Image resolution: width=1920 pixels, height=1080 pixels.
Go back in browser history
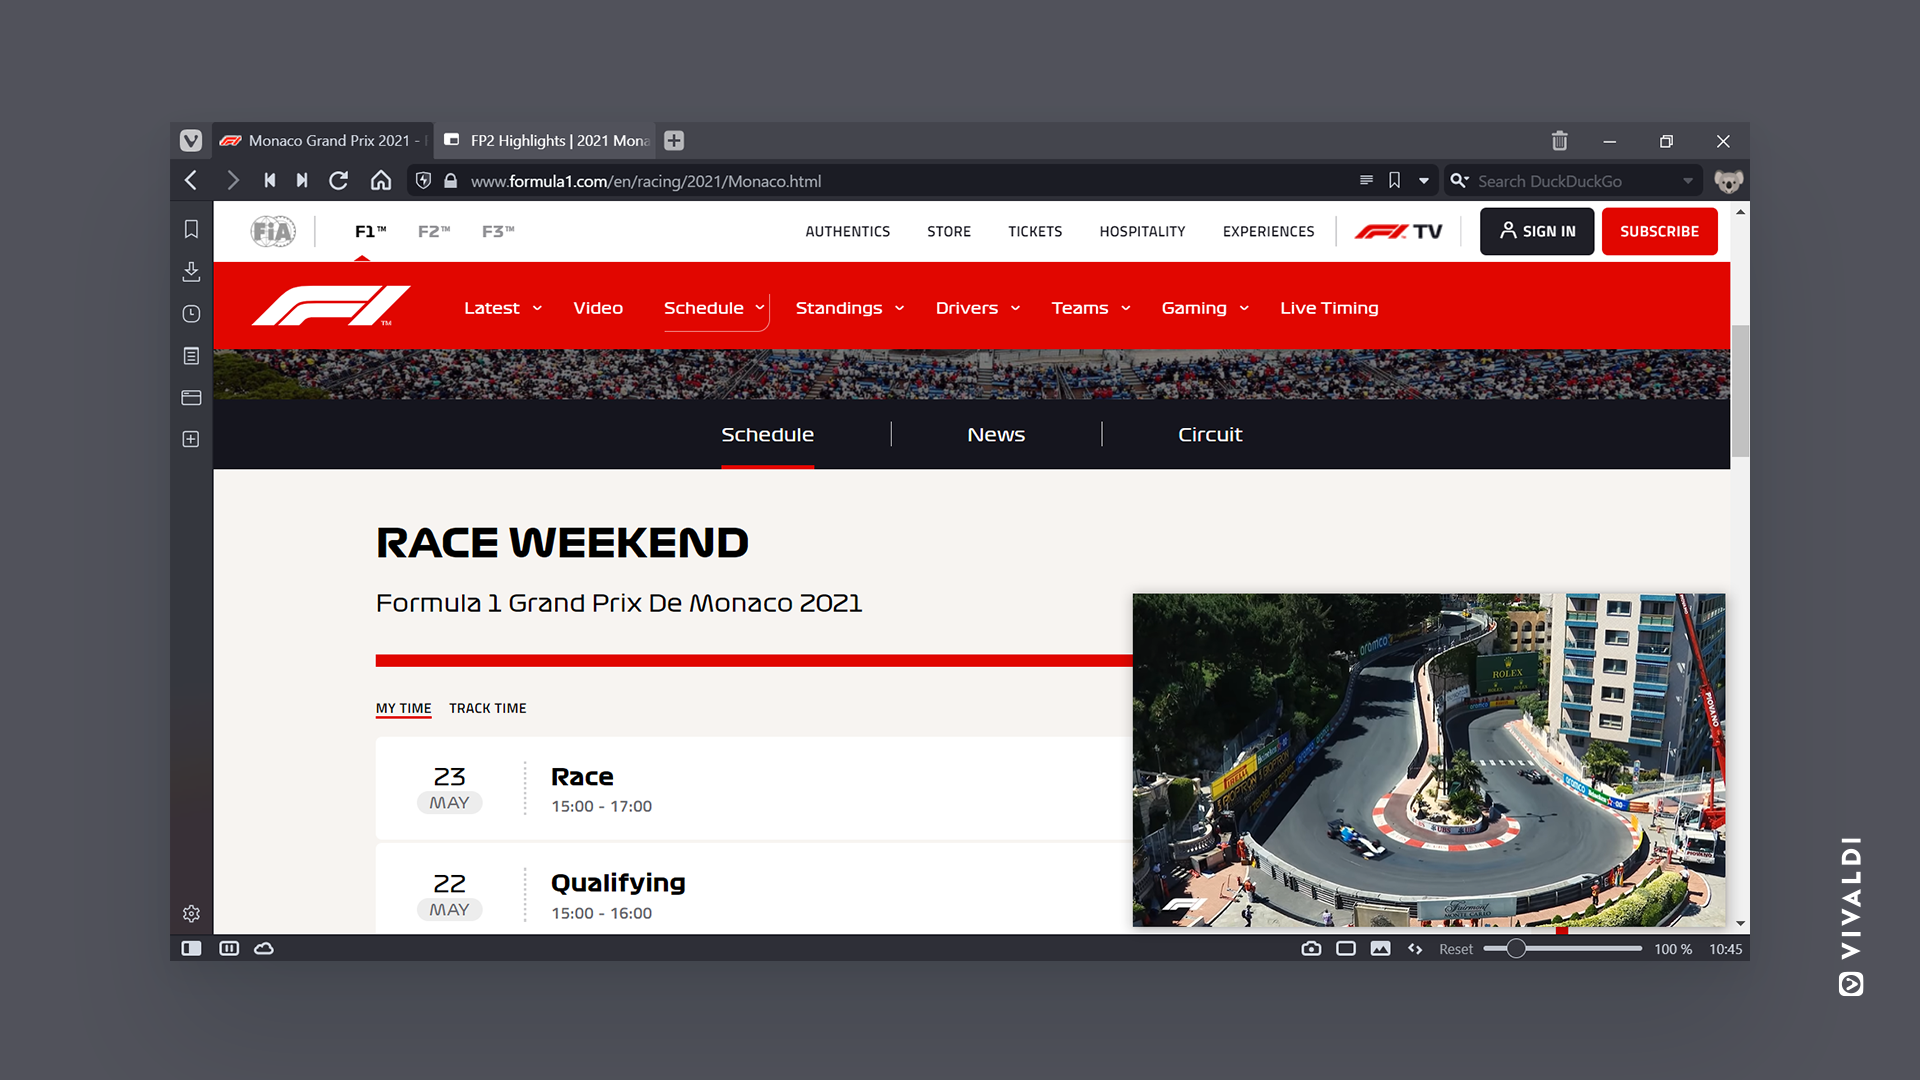coord(191,181)
